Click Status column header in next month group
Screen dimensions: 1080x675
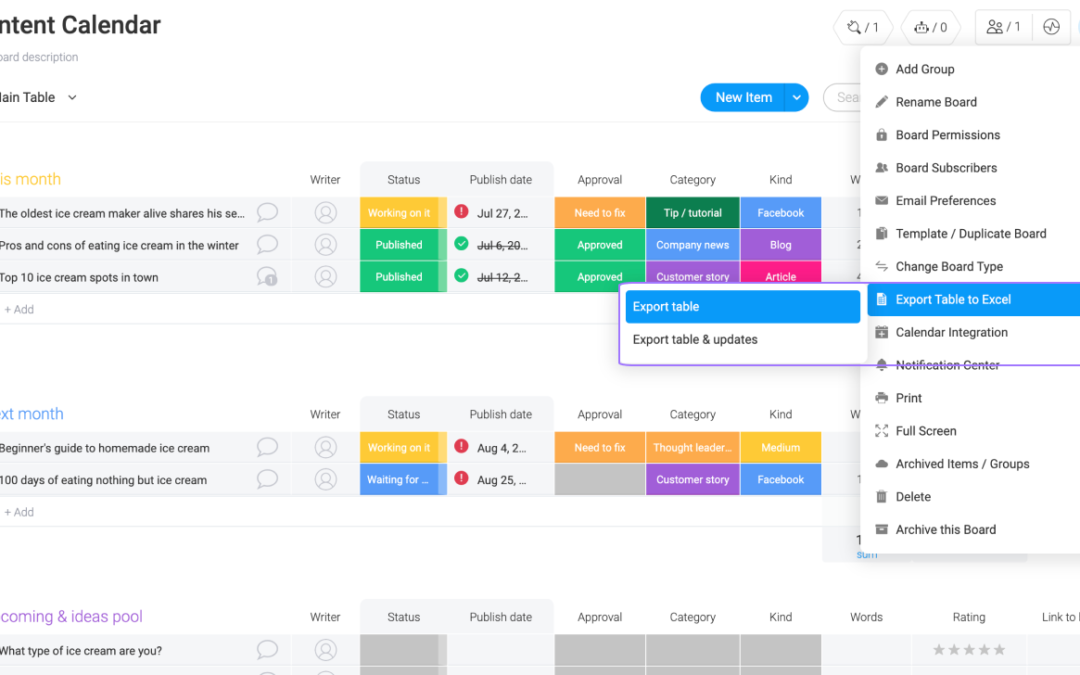click(404, 415)
